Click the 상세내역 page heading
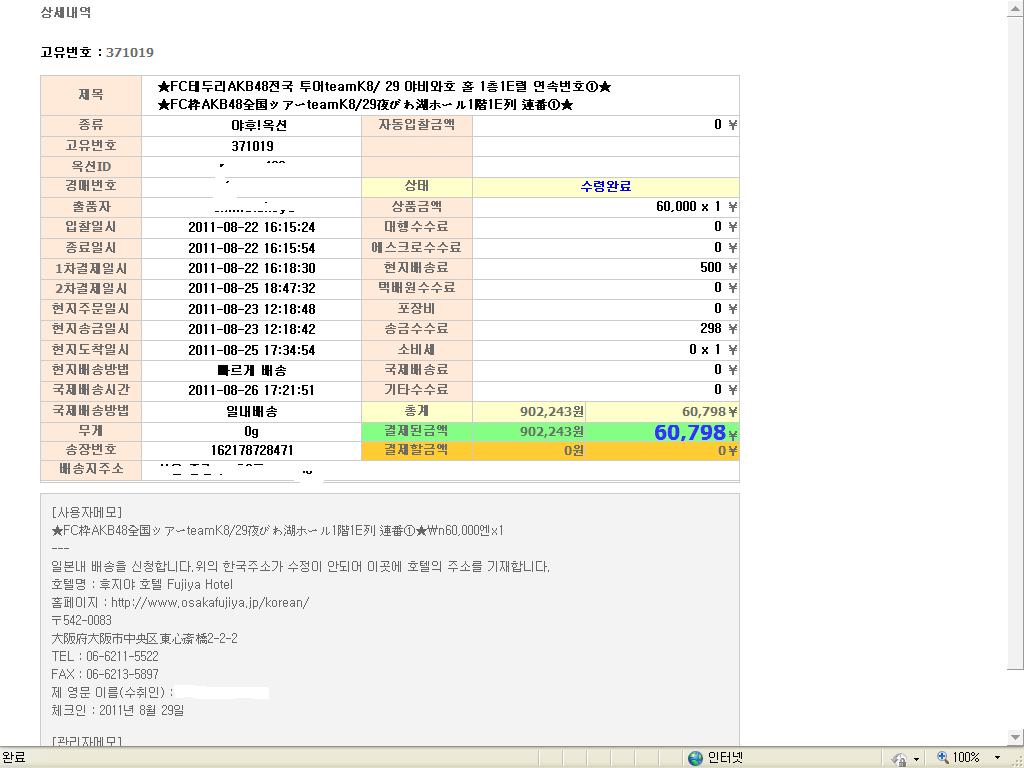Screen dimensions: 1024x768 click(x=65, y=13)
